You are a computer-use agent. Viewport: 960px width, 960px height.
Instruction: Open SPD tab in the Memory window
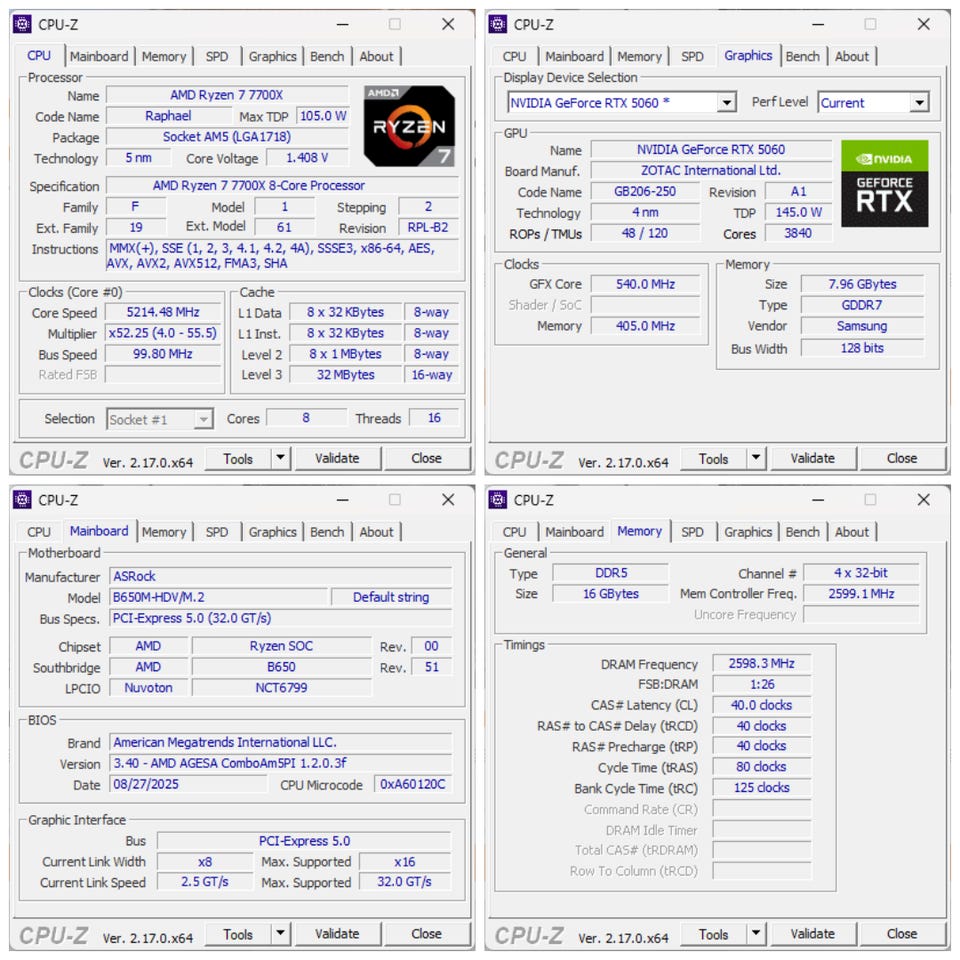click(x=692, y=532)
